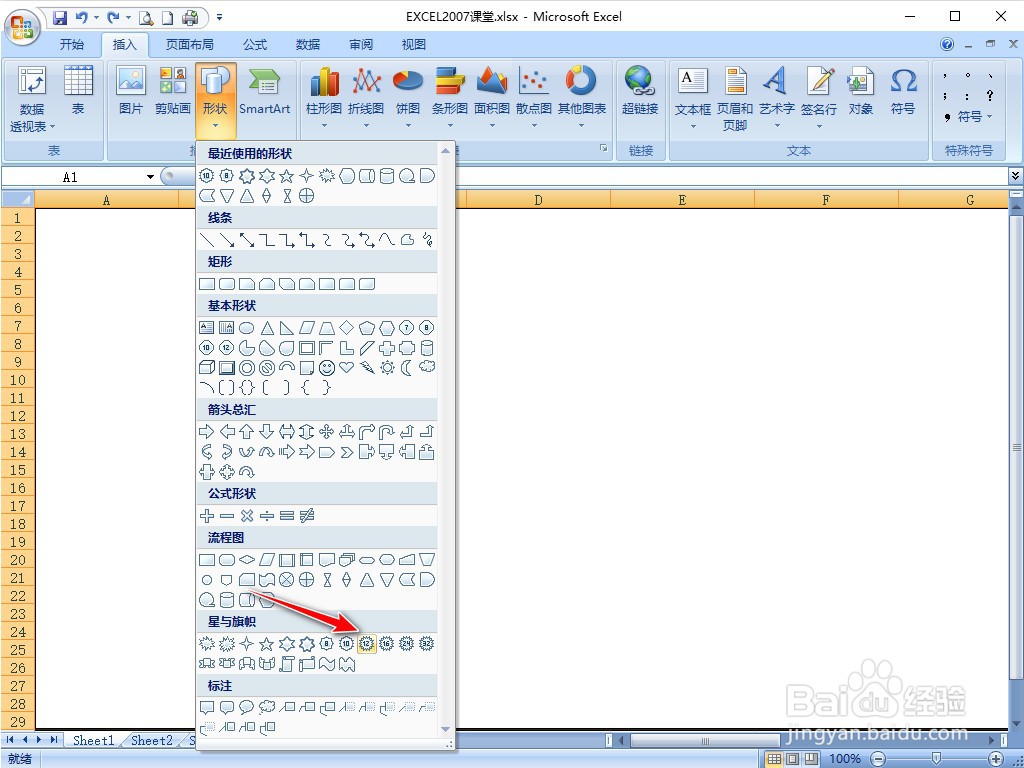Select the chevron arrow shape

[347, 451]
